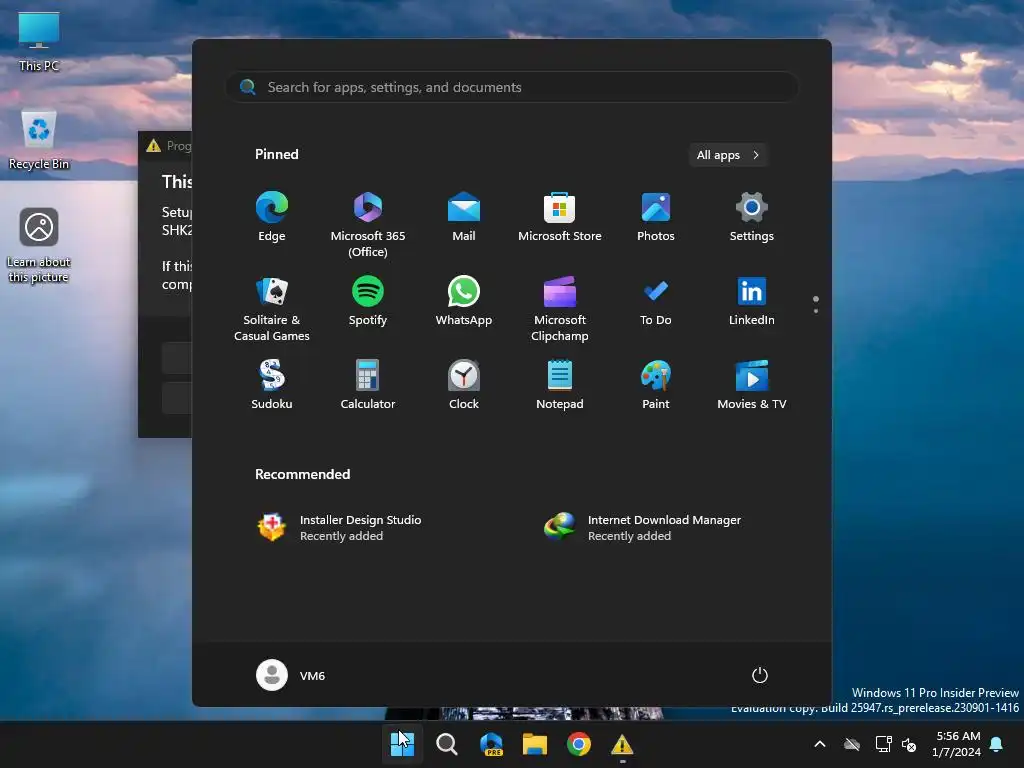This screenshot has height=768, width=1024.
Task: Open notification bell on taskbar
Action: click(997, 744)
